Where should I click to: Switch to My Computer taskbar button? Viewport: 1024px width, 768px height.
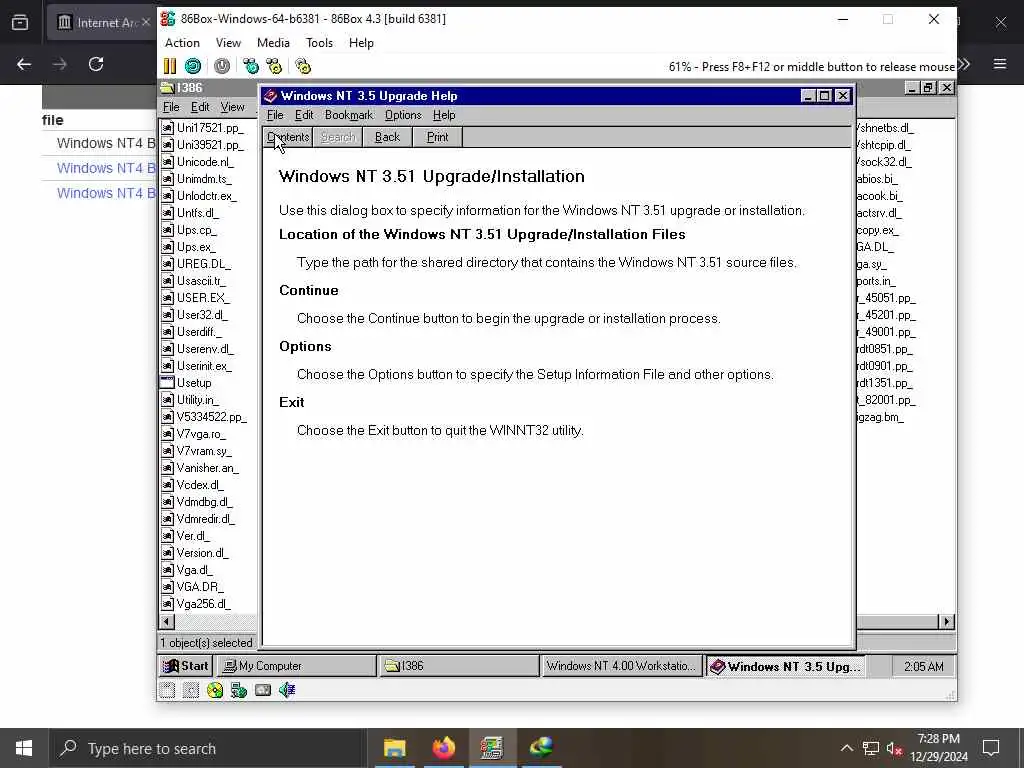tap(296, 666)
